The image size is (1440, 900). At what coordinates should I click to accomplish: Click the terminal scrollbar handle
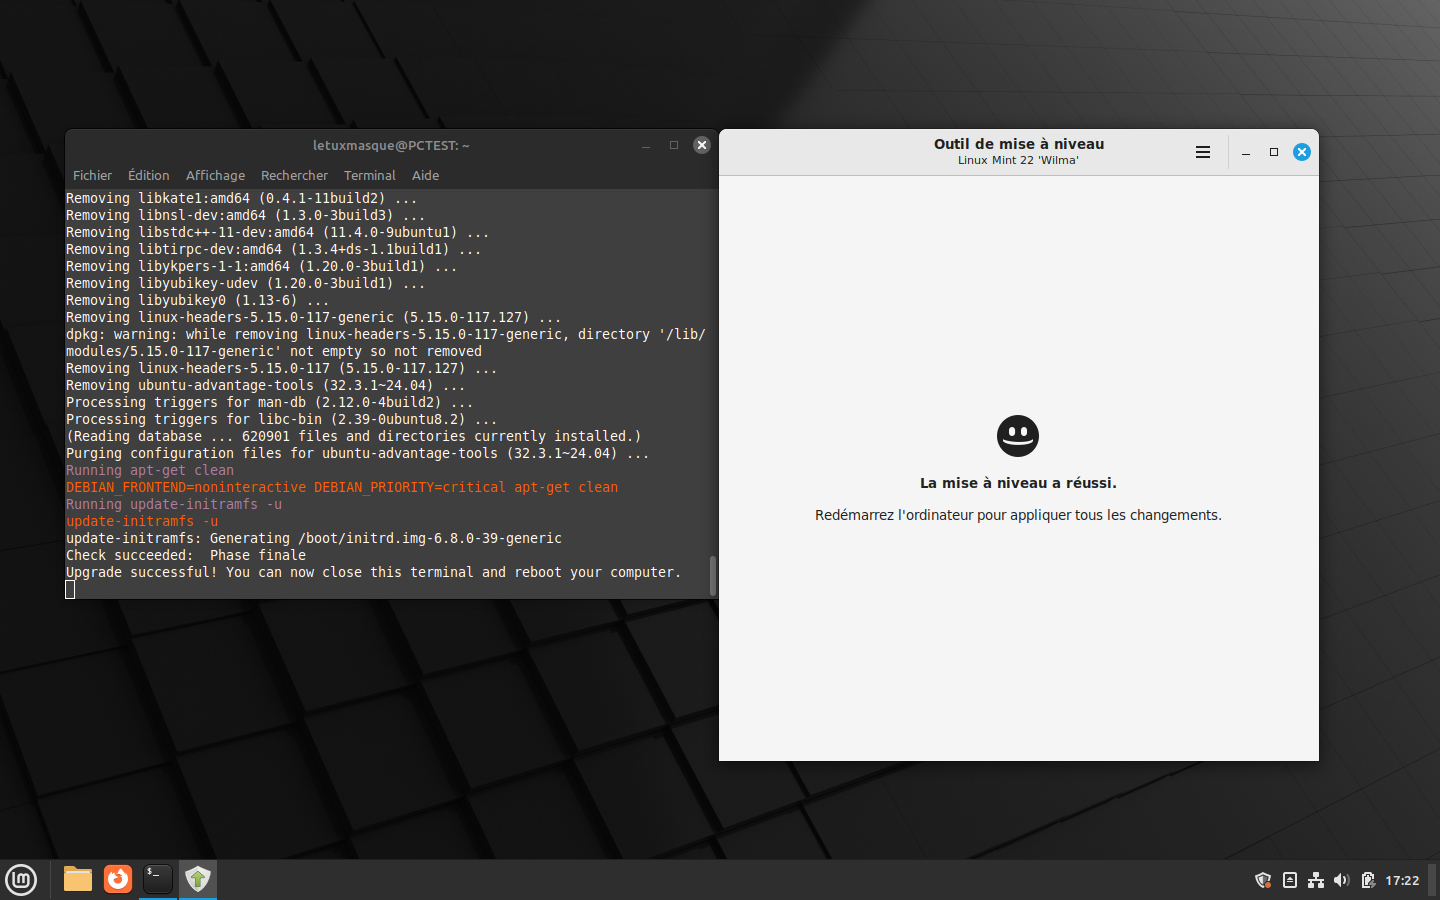tap(713, 576)
